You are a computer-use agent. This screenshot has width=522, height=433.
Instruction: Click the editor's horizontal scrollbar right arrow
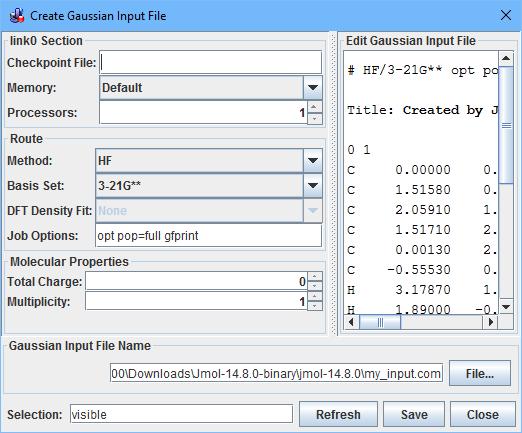tap(490, 322)
